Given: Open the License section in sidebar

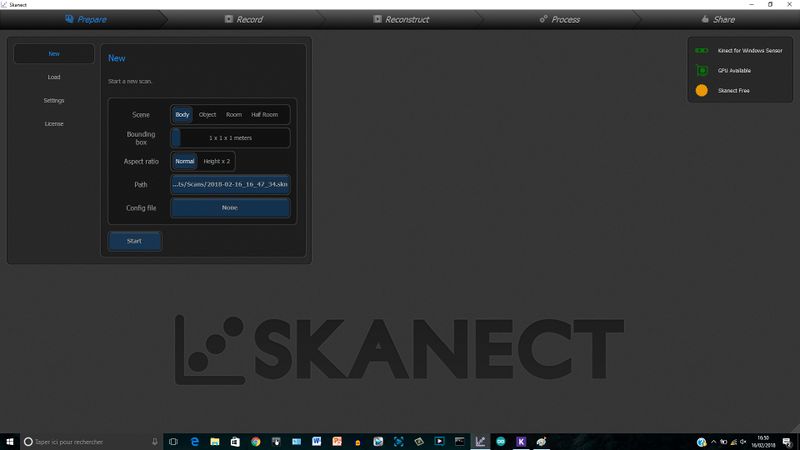Looking at the screenshot, I should [x=54, y=124].
